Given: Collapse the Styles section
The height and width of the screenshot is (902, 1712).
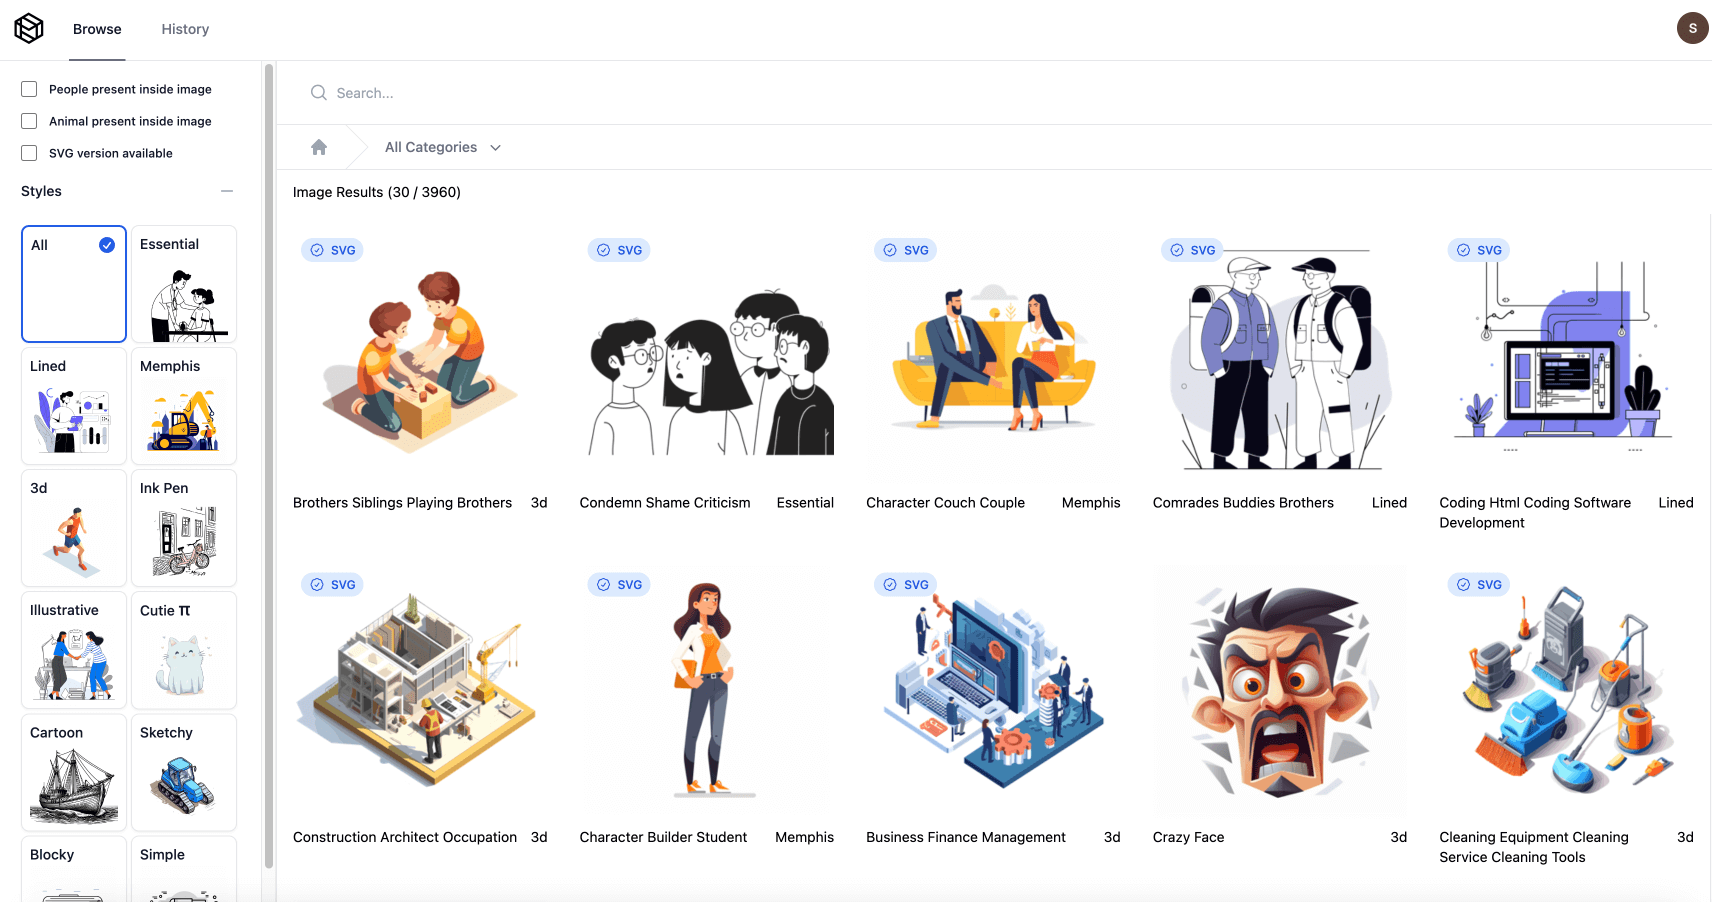Looking at the screenshot, I should 227,191.
